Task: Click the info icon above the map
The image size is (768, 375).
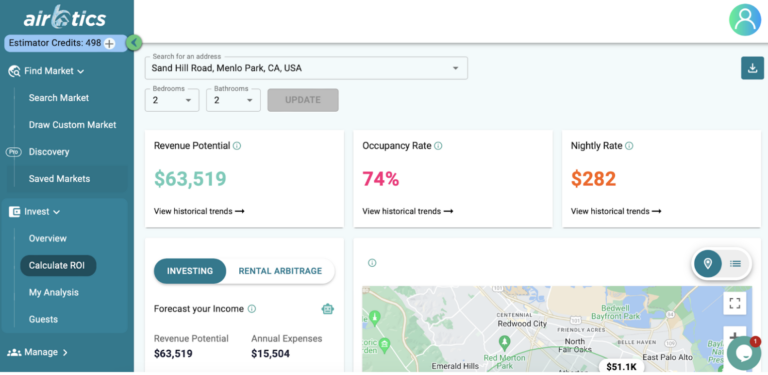Action: (x=372, y=263)
